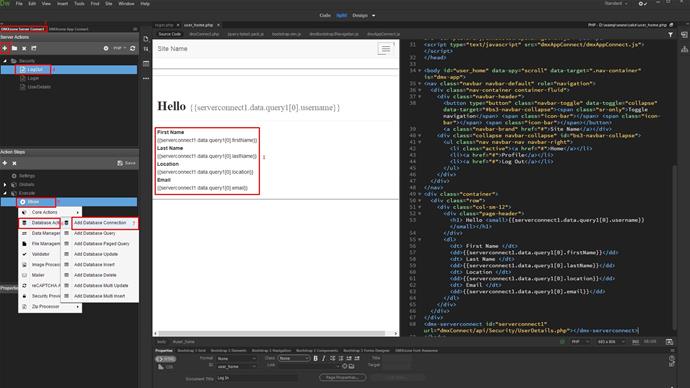The width and height of the screenshot is (690, 388).
Task: Open the Database Actions submenu
Action: pyautogui.click(x=40, y=223)
